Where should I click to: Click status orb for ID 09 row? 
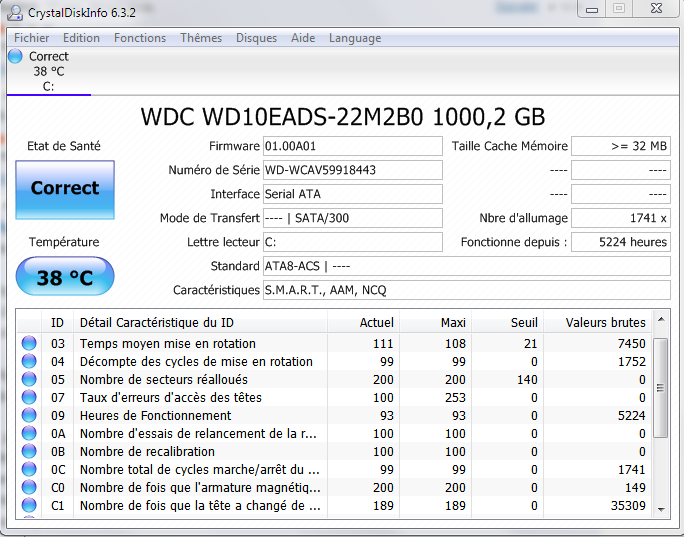tap(29, 415)
